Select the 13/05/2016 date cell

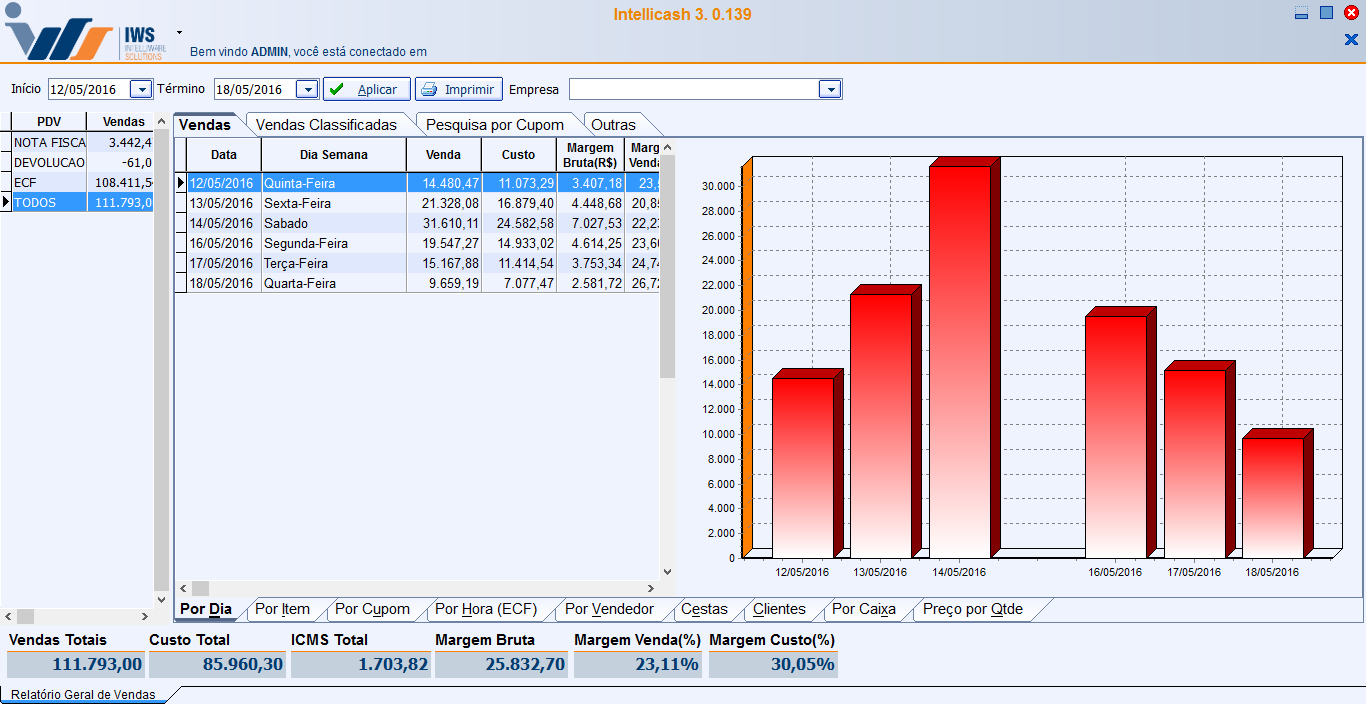pyautogui.click(x=222, y=203)
